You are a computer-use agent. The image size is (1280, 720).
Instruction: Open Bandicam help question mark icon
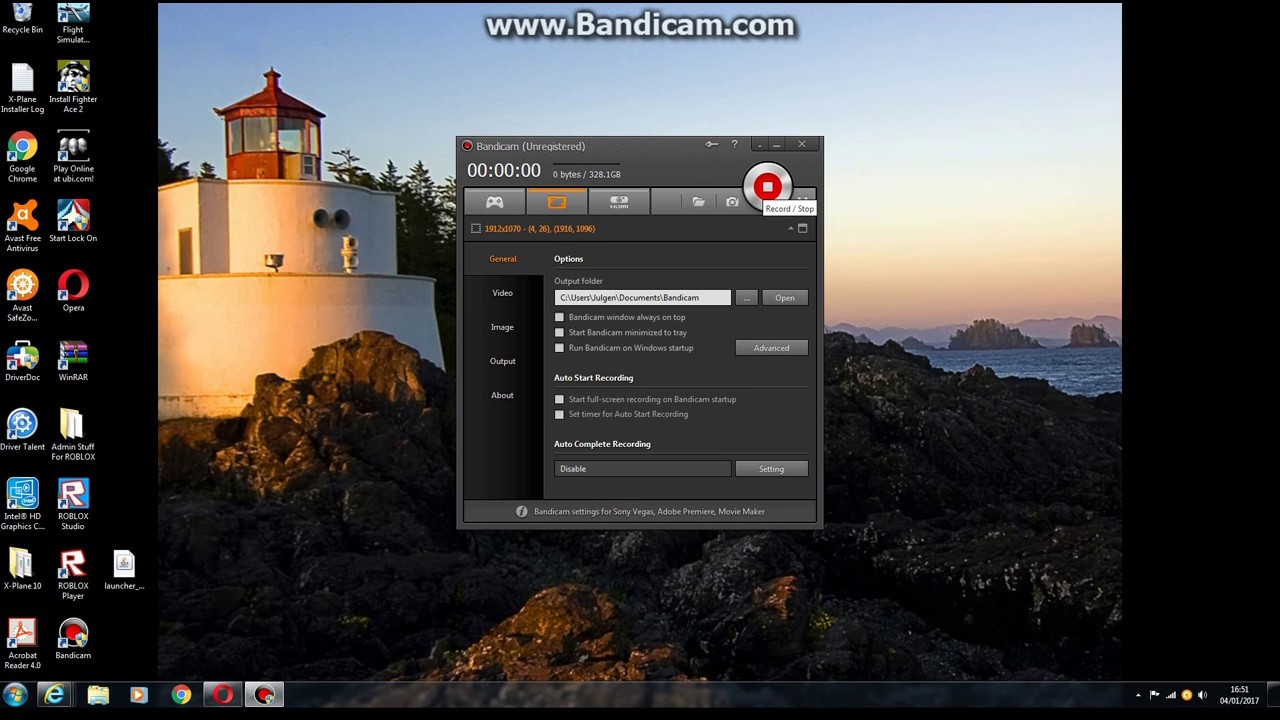(x=734, y=145)
